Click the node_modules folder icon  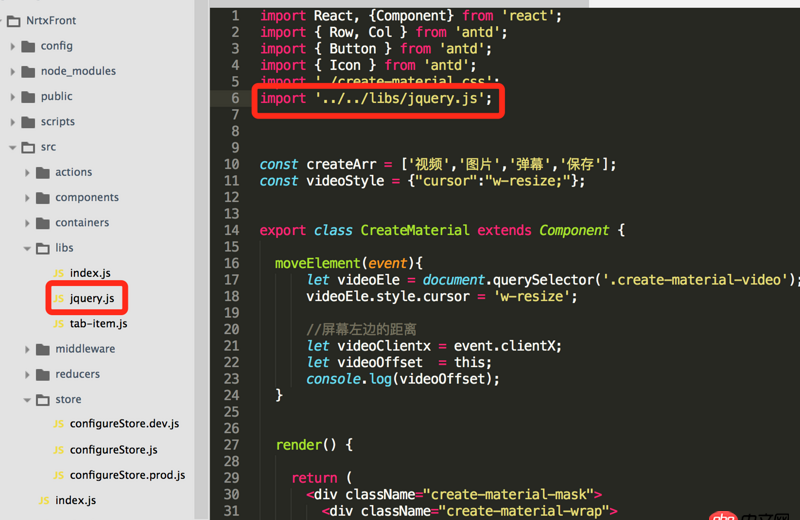tap(29, 71)
